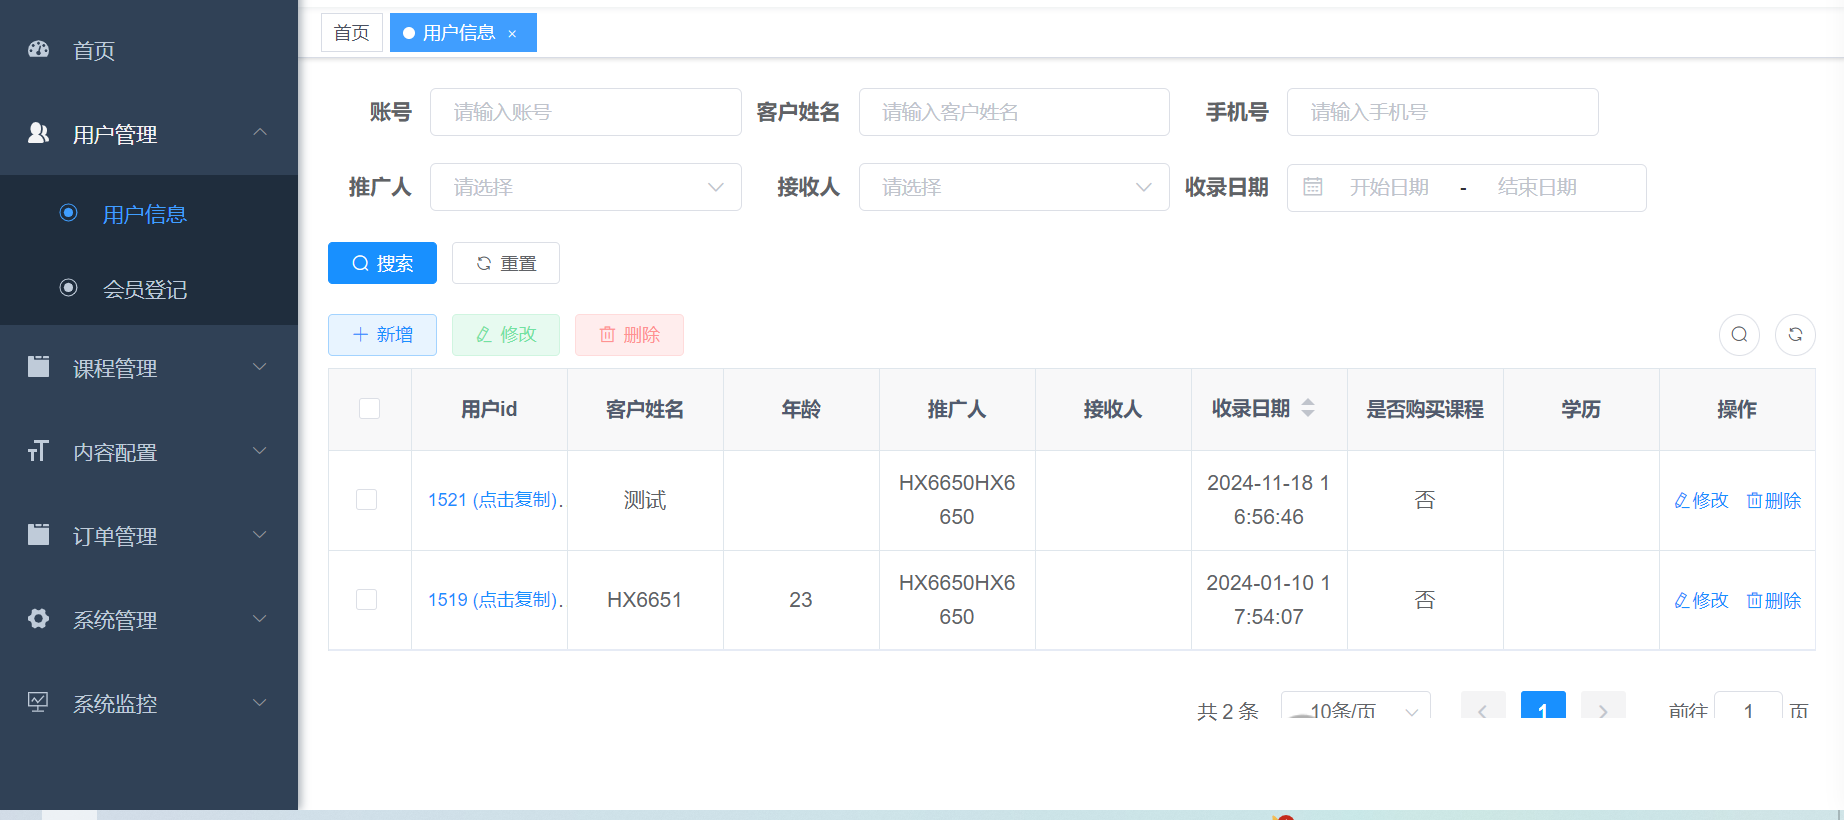Close the 用户信息 tab with x icon
This screenshot has height=820, width=1844.
[512, 34]
